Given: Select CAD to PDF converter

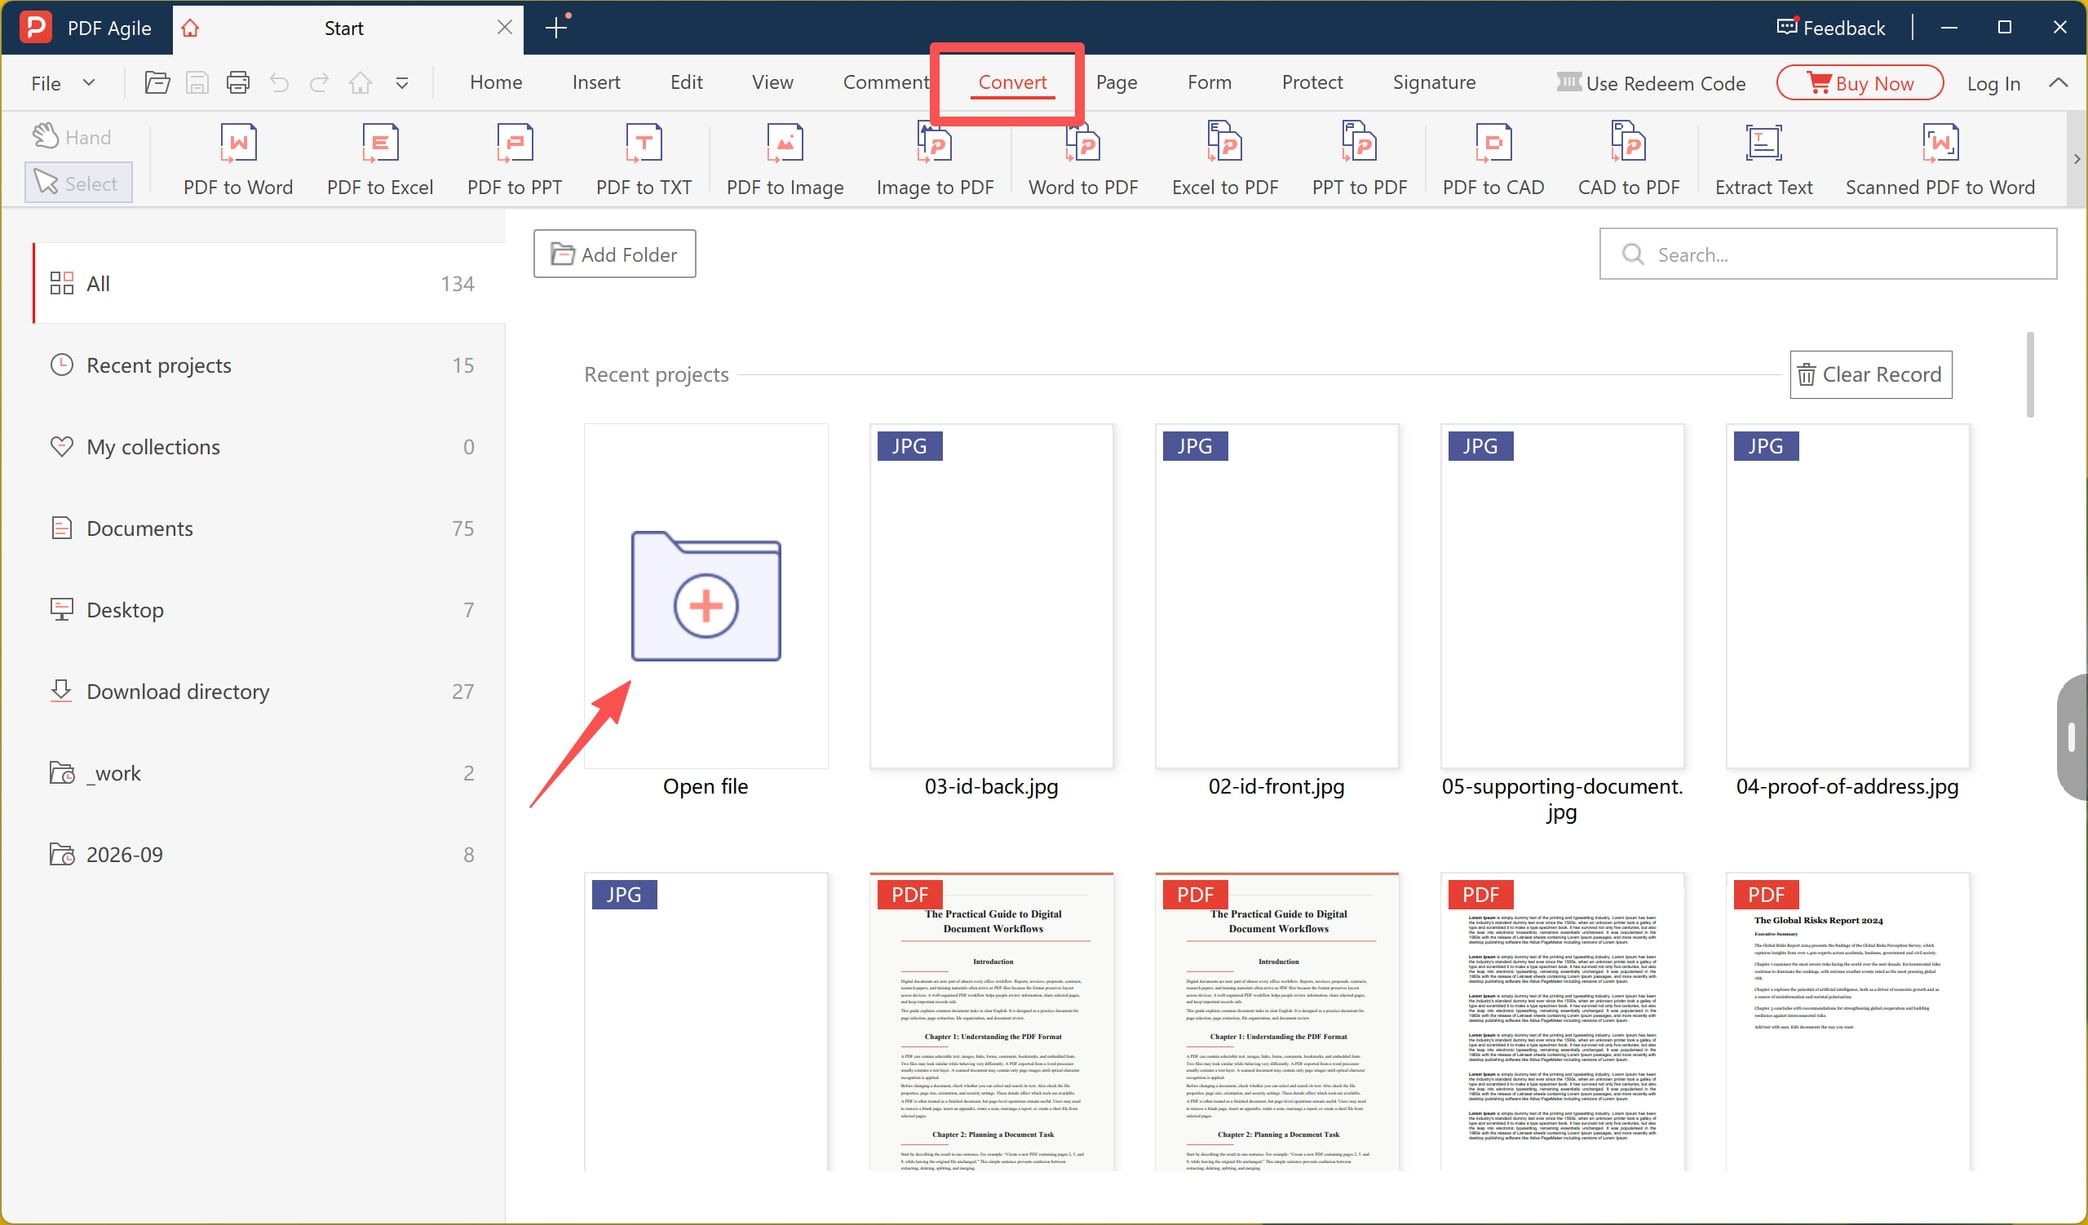Looking at the screenshot, I should point(1628,160).
